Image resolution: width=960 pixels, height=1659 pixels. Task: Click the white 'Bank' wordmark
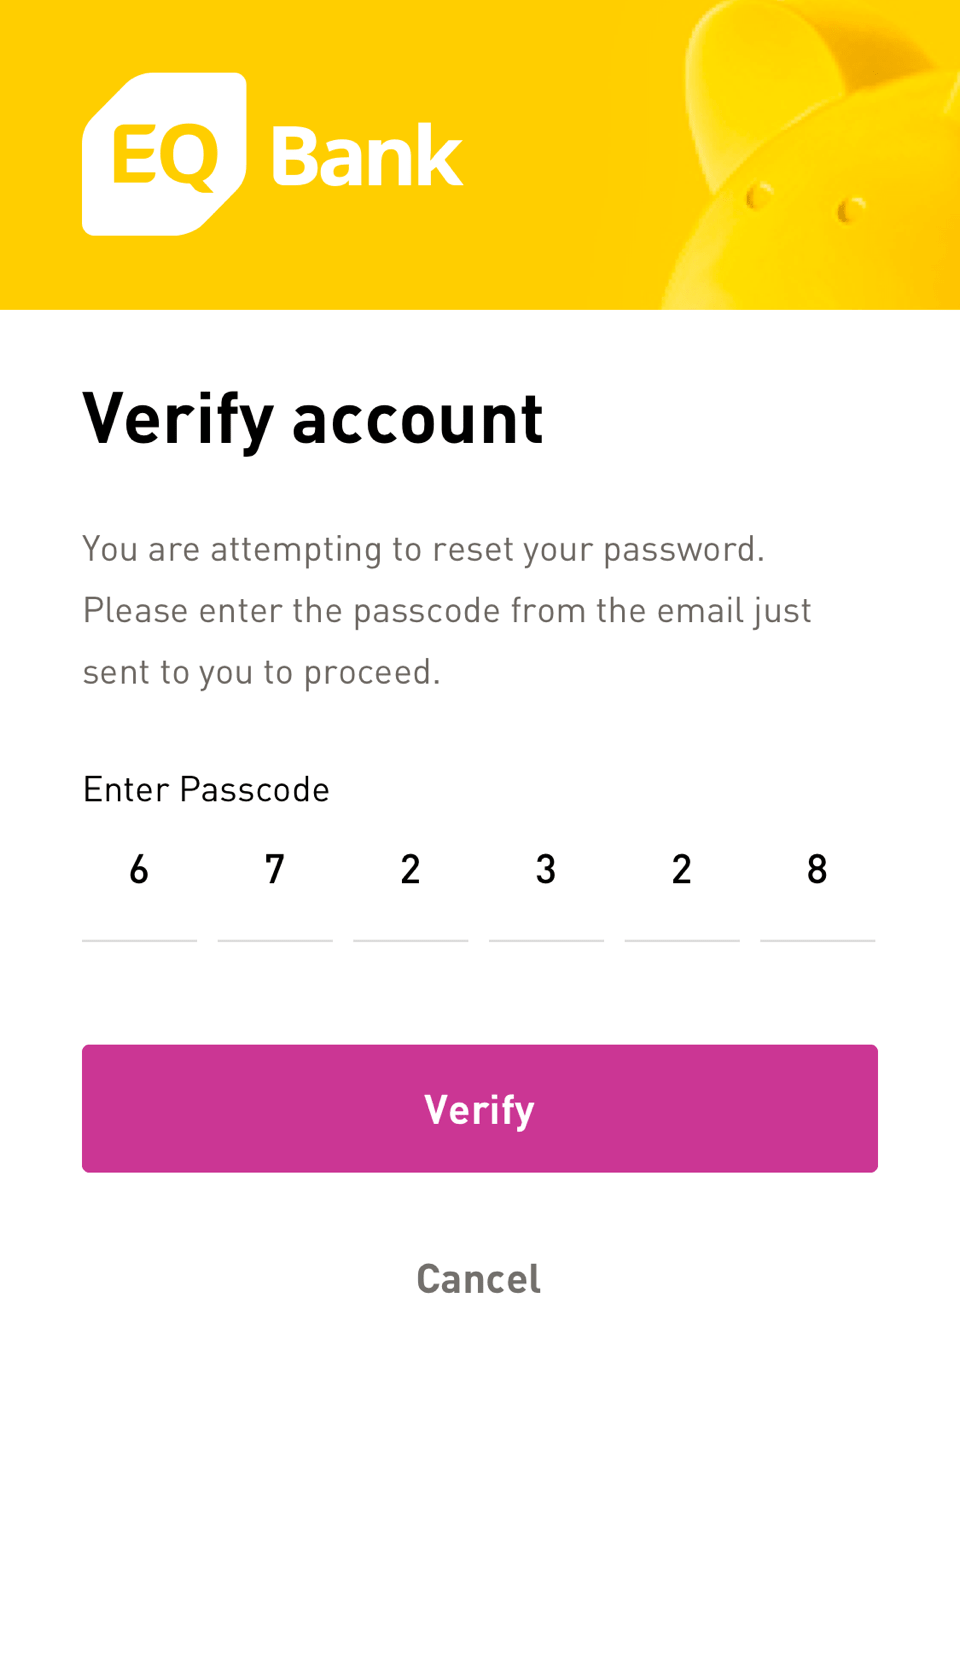click(x=366, y=156)
